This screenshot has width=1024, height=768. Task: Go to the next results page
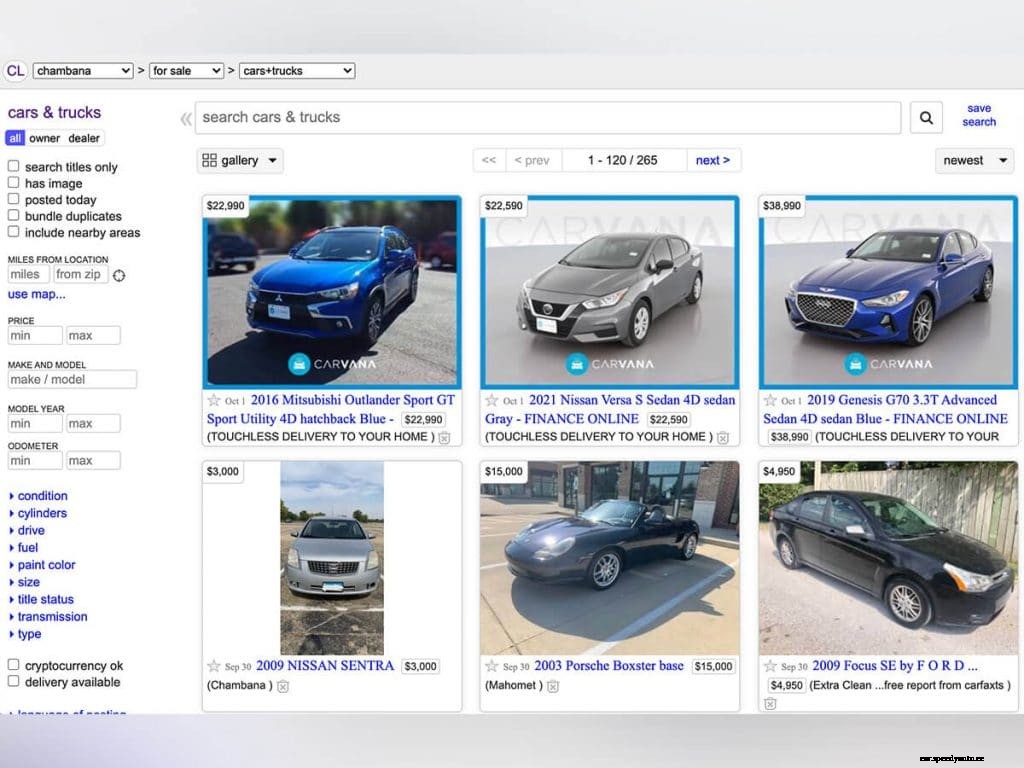713,160
